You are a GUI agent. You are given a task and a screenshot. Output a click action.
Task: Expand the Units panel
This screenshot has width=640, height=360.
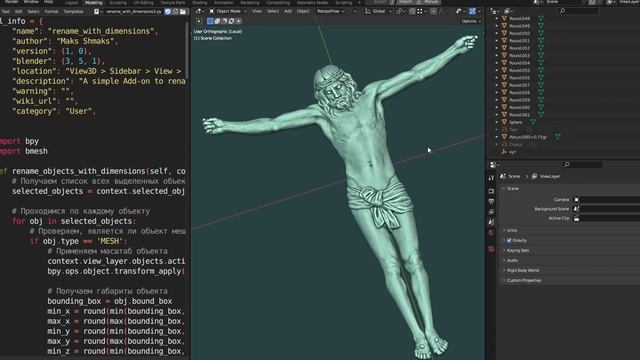(504, 230)
